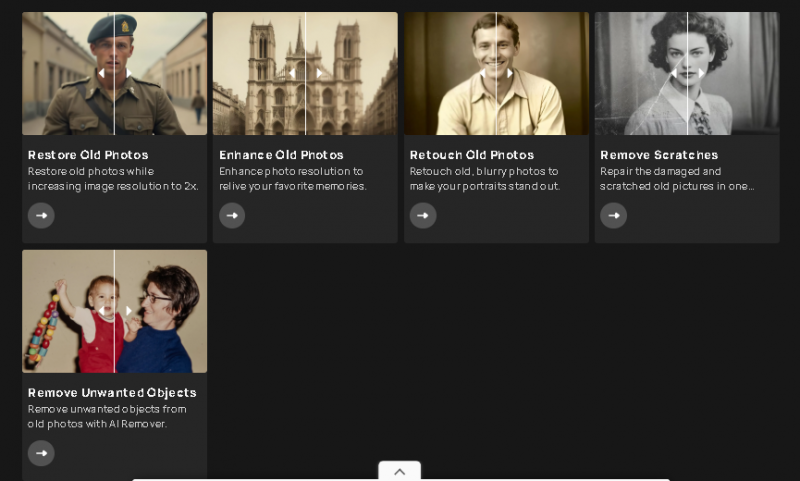
Task: Open Remove Unwanted Objects via its arrow icon
Action: point(41,453)
